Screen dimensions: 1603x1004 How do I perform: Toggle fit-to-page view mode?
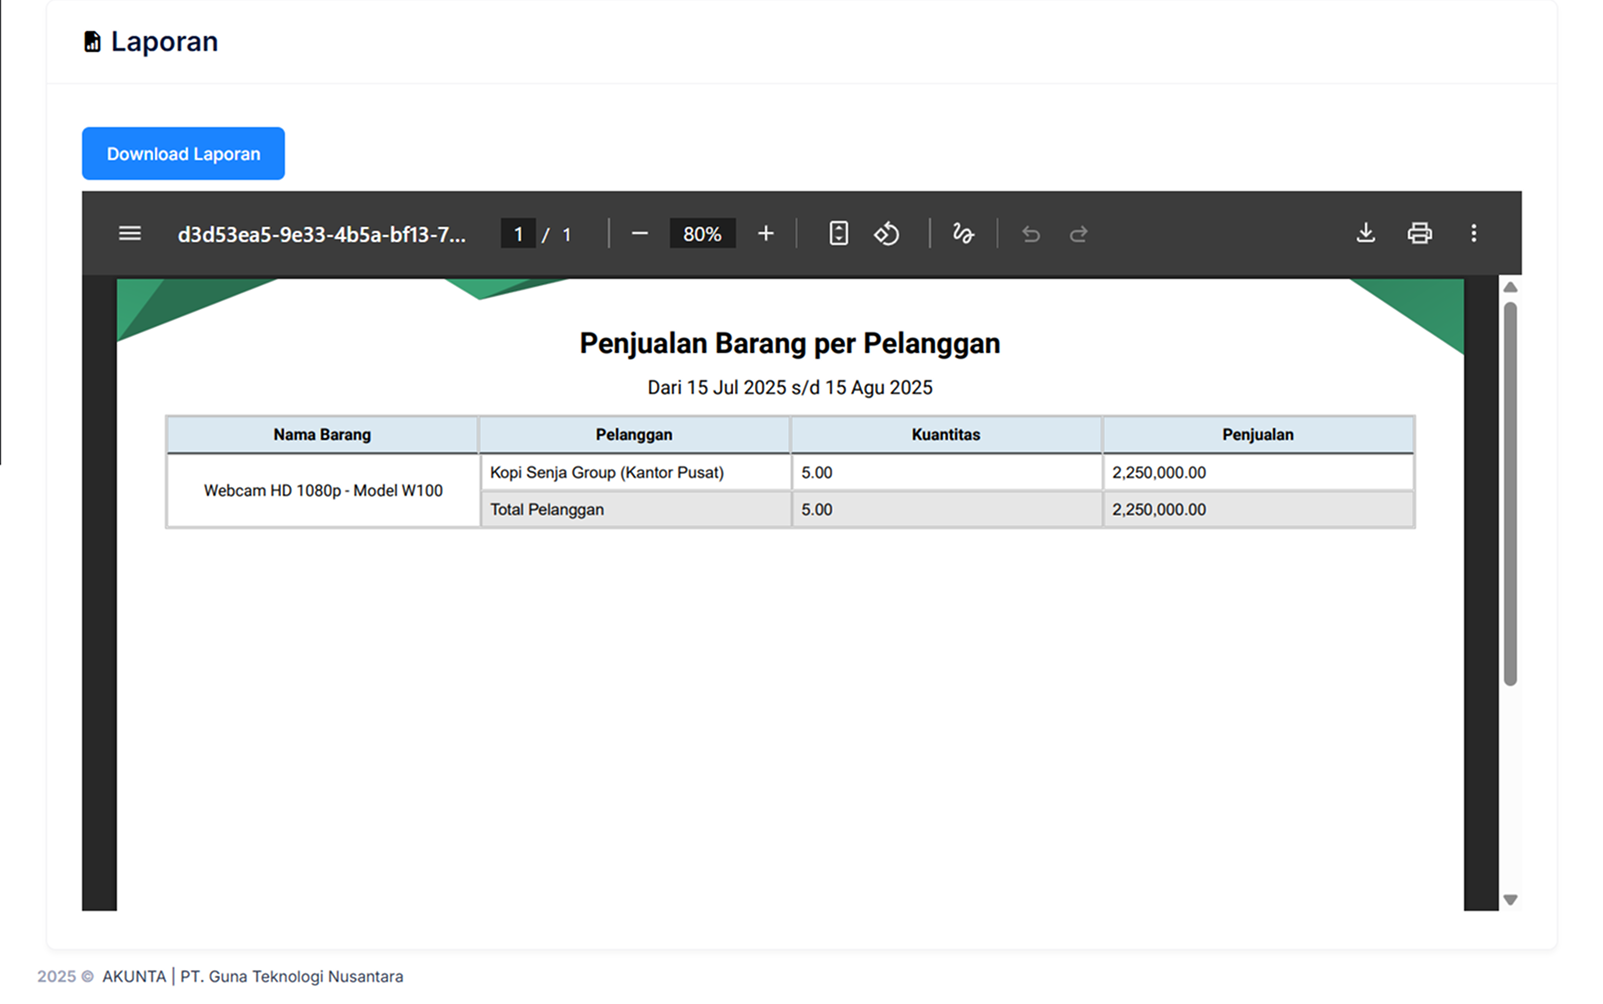tap(837, 233)
